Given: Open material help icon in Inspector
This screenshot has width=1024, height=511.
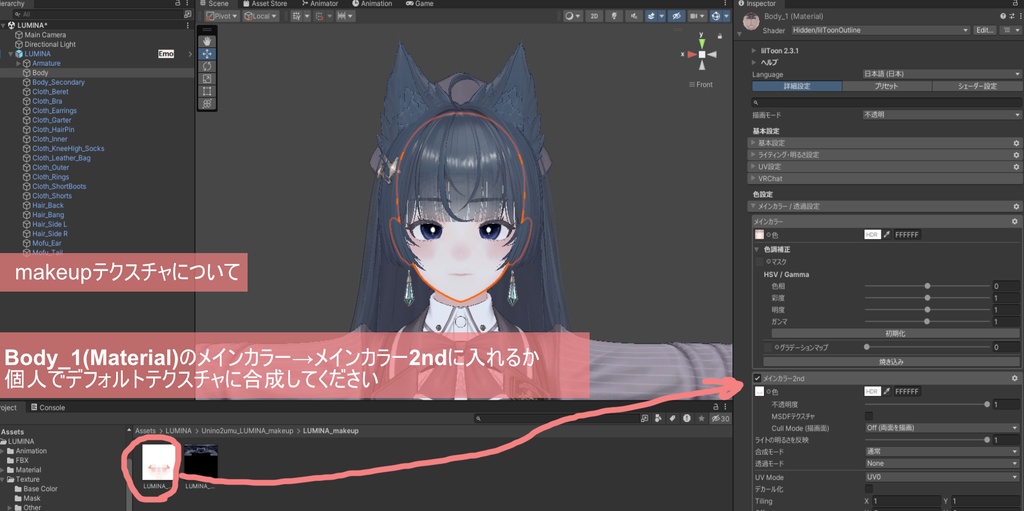Looking at the screenshot, I should 1002,16.
